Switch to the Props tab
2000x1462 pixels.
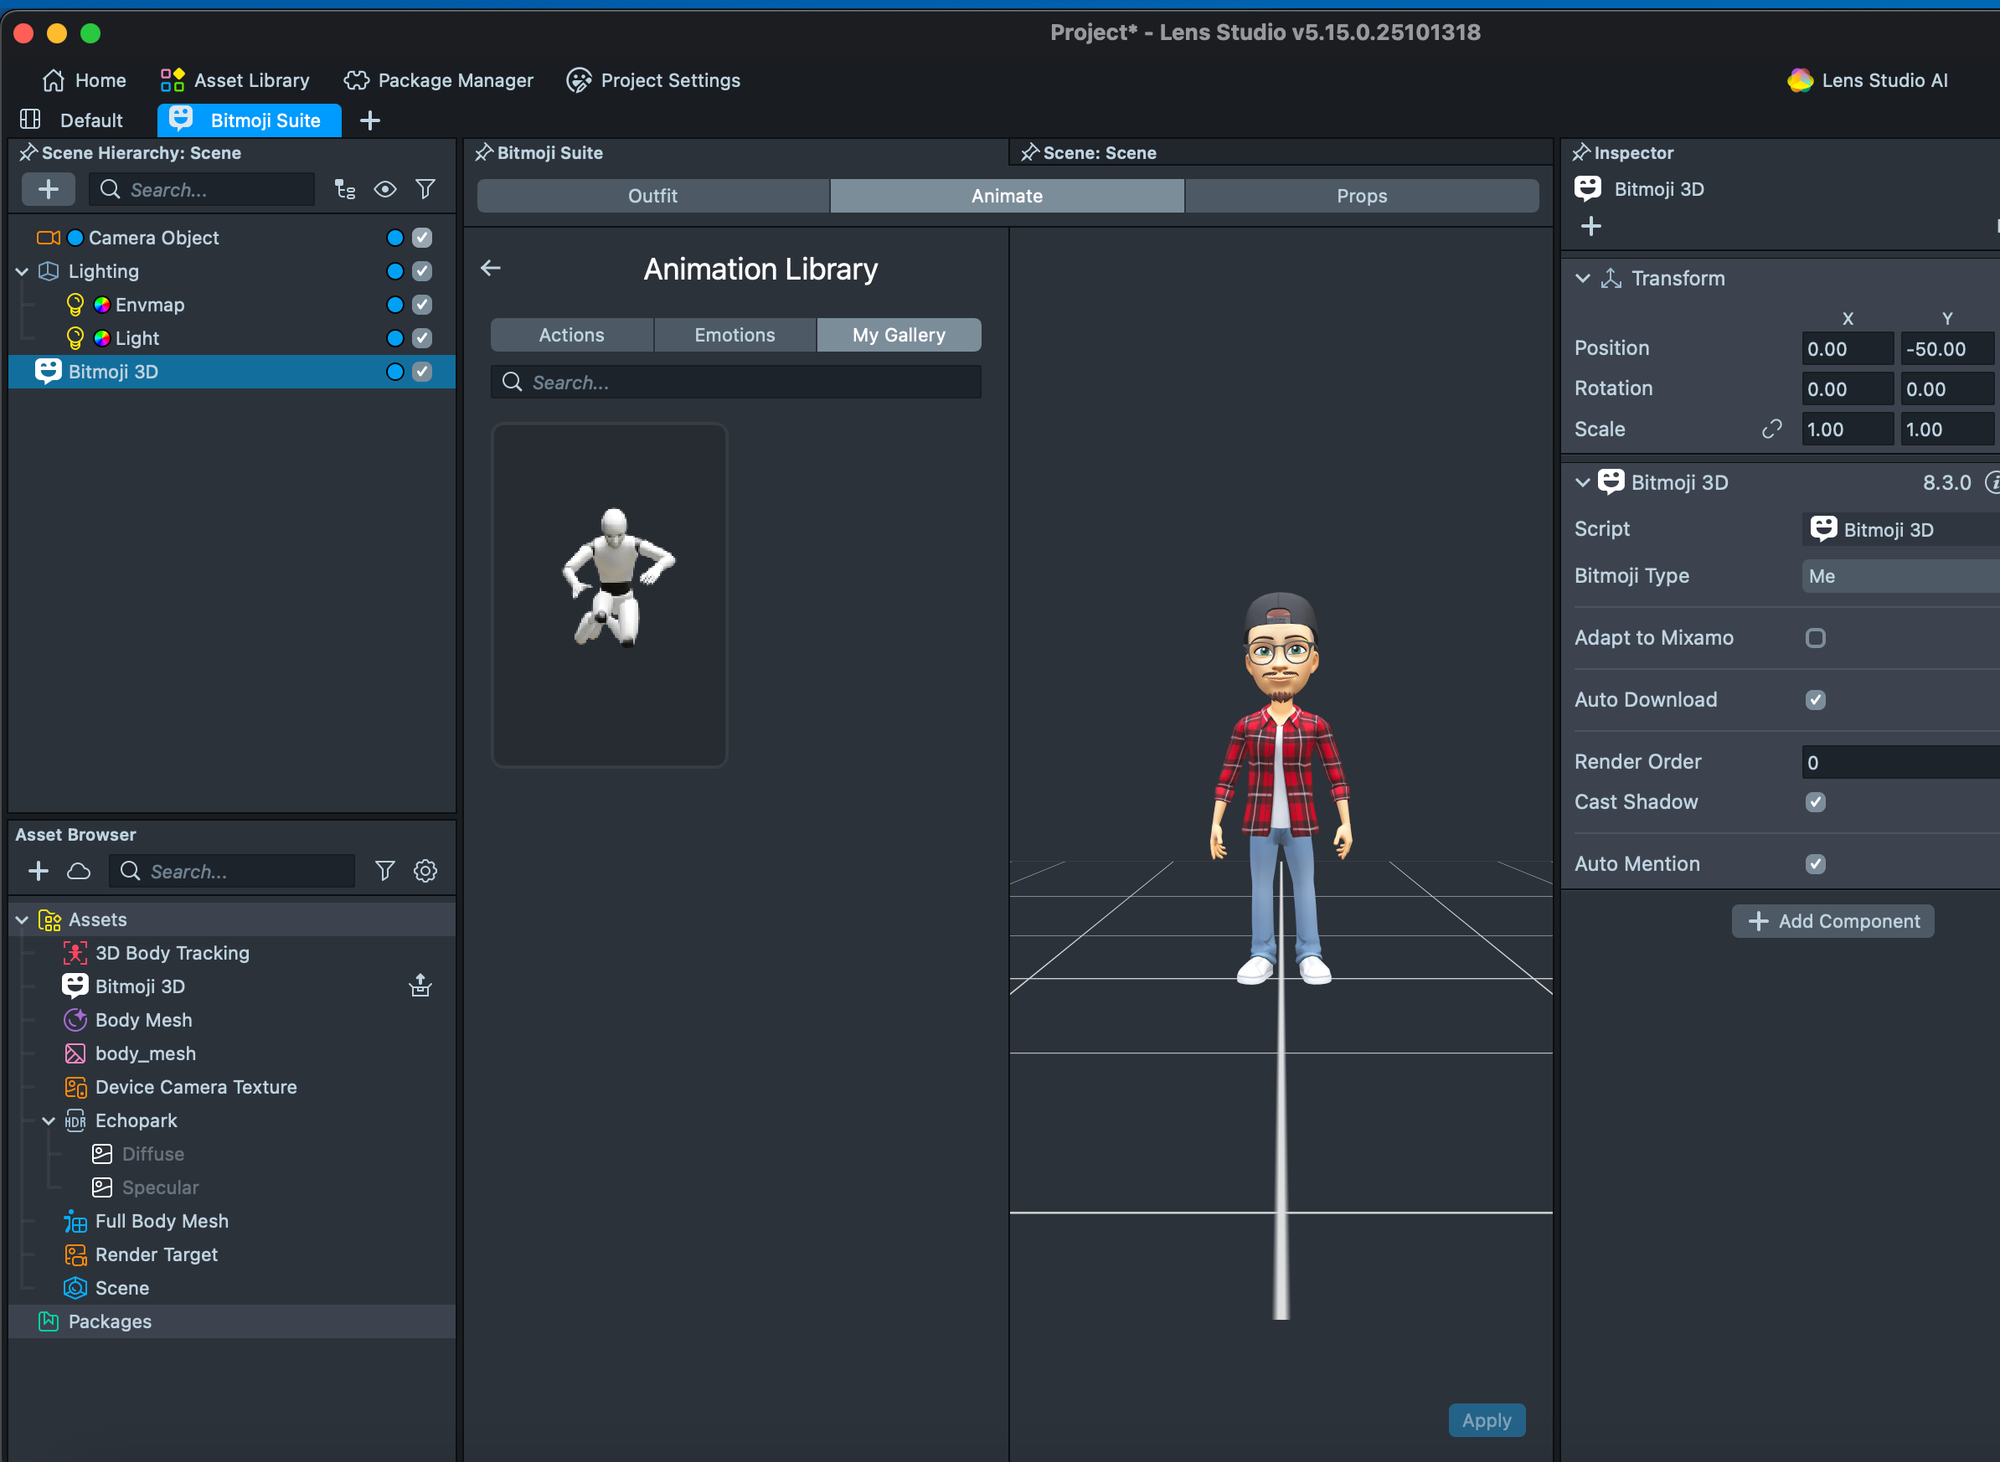pos(1362,196)
